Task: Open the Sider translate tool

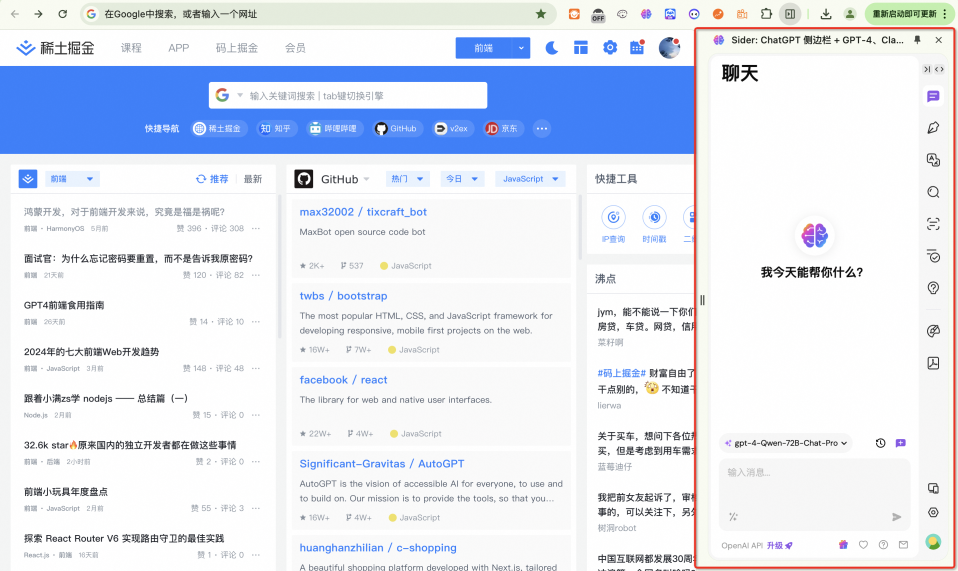Action: (x=933, y=160)
